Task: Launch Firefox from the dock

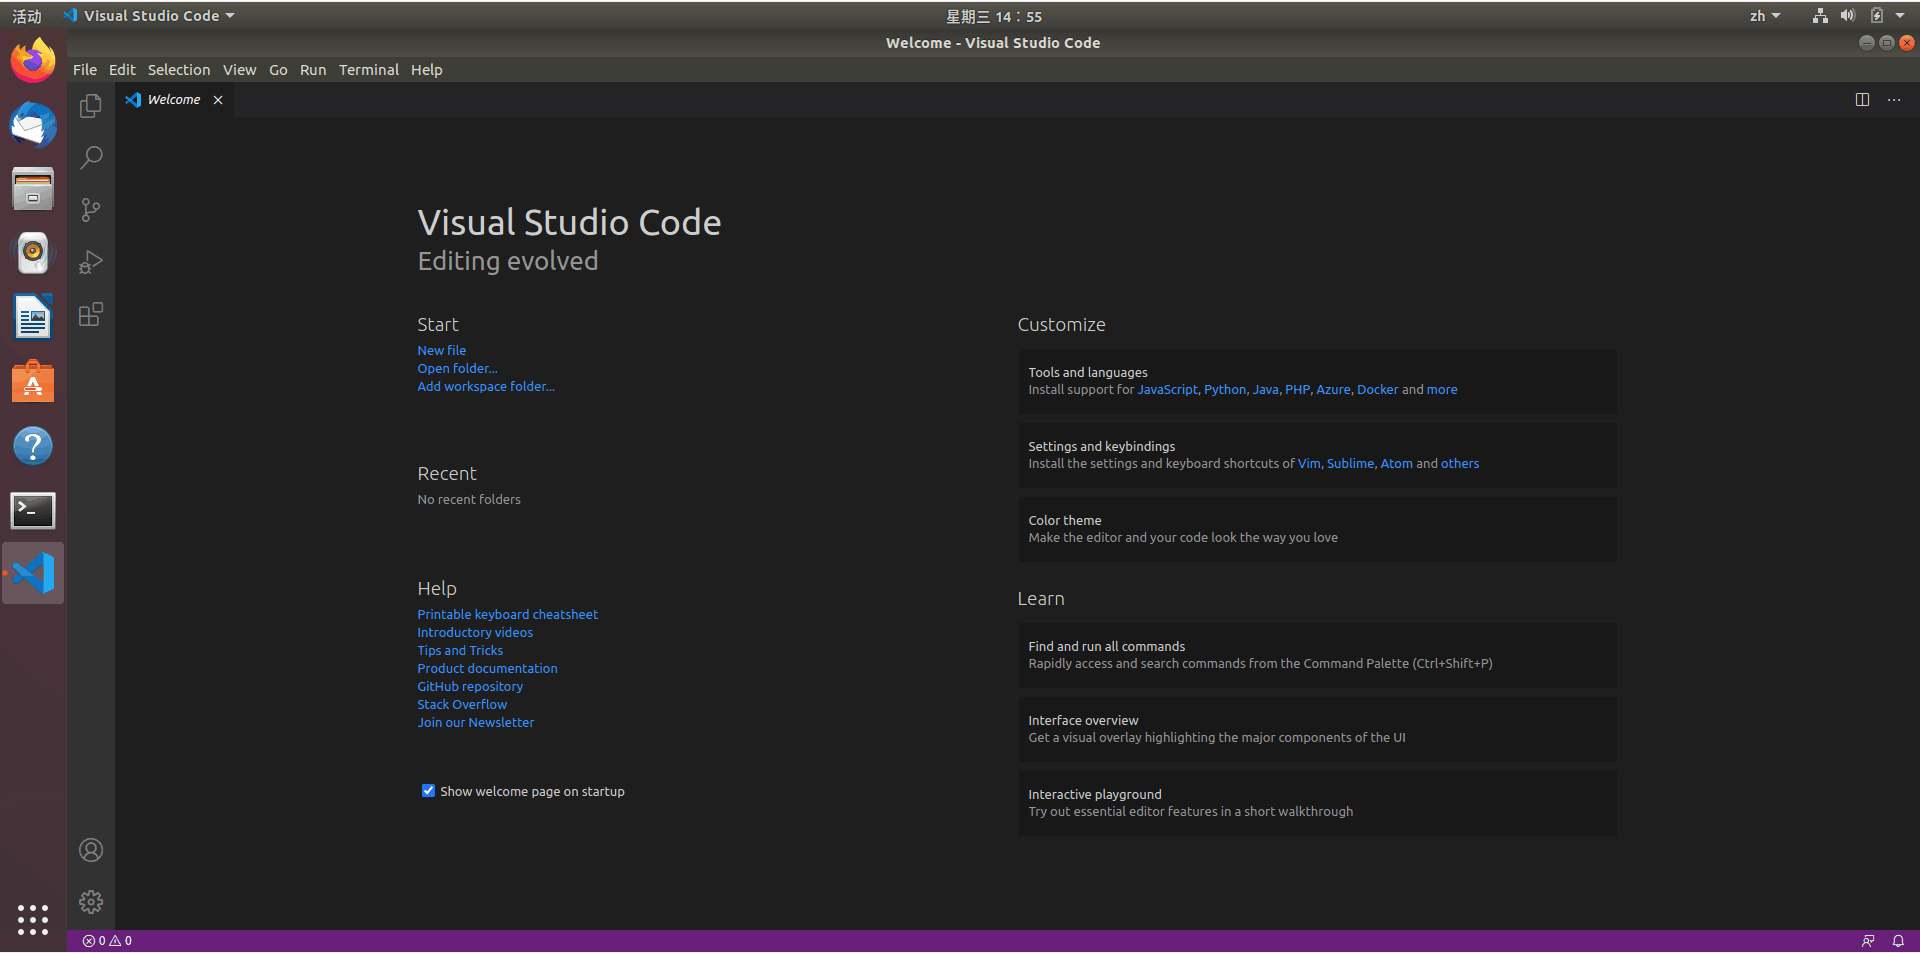Action: [33, 62]
